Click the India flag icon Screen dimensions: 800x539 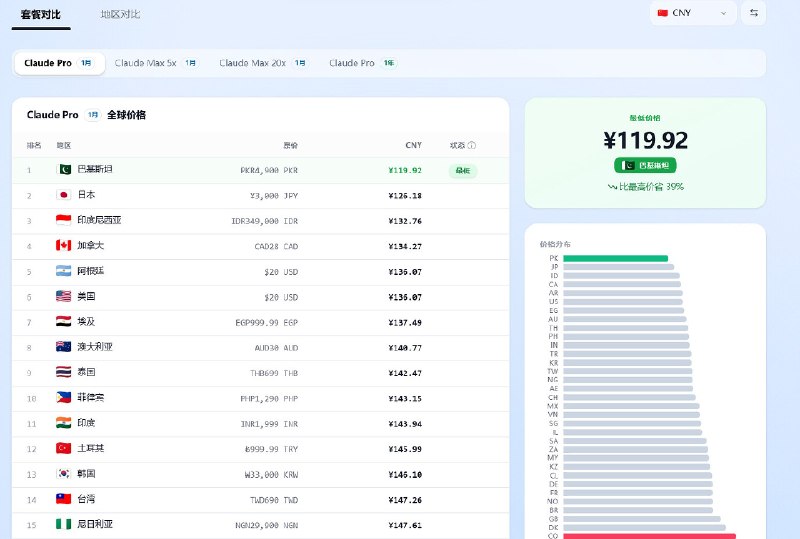click(x=63, y=423)
